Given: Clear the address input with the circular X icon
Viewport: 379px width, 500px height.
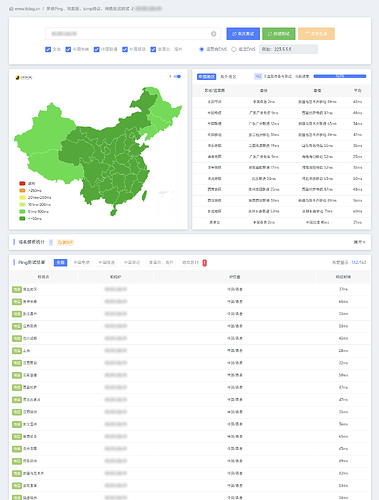Looking at the screenshot, I should [x=213, y=34].
